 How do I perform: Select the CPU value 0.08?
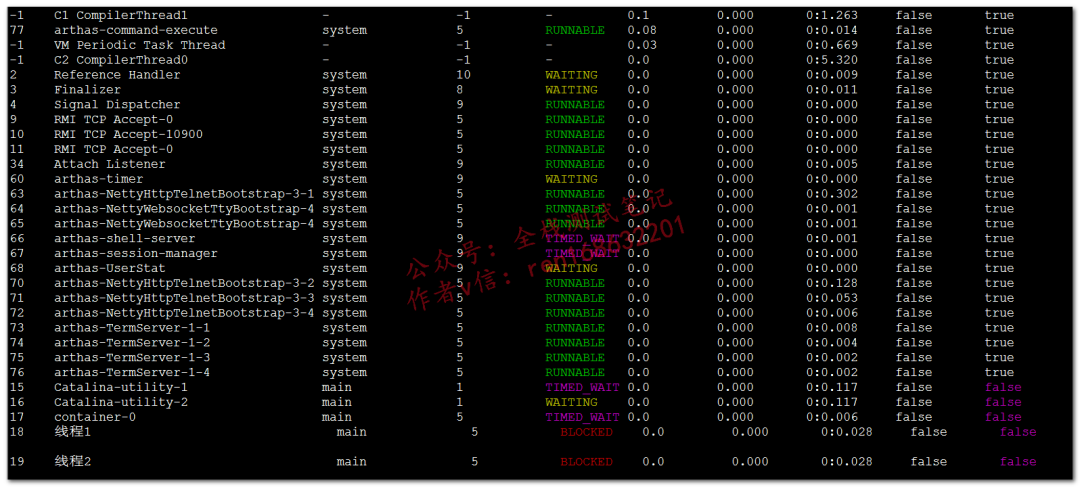pos(642,30)
